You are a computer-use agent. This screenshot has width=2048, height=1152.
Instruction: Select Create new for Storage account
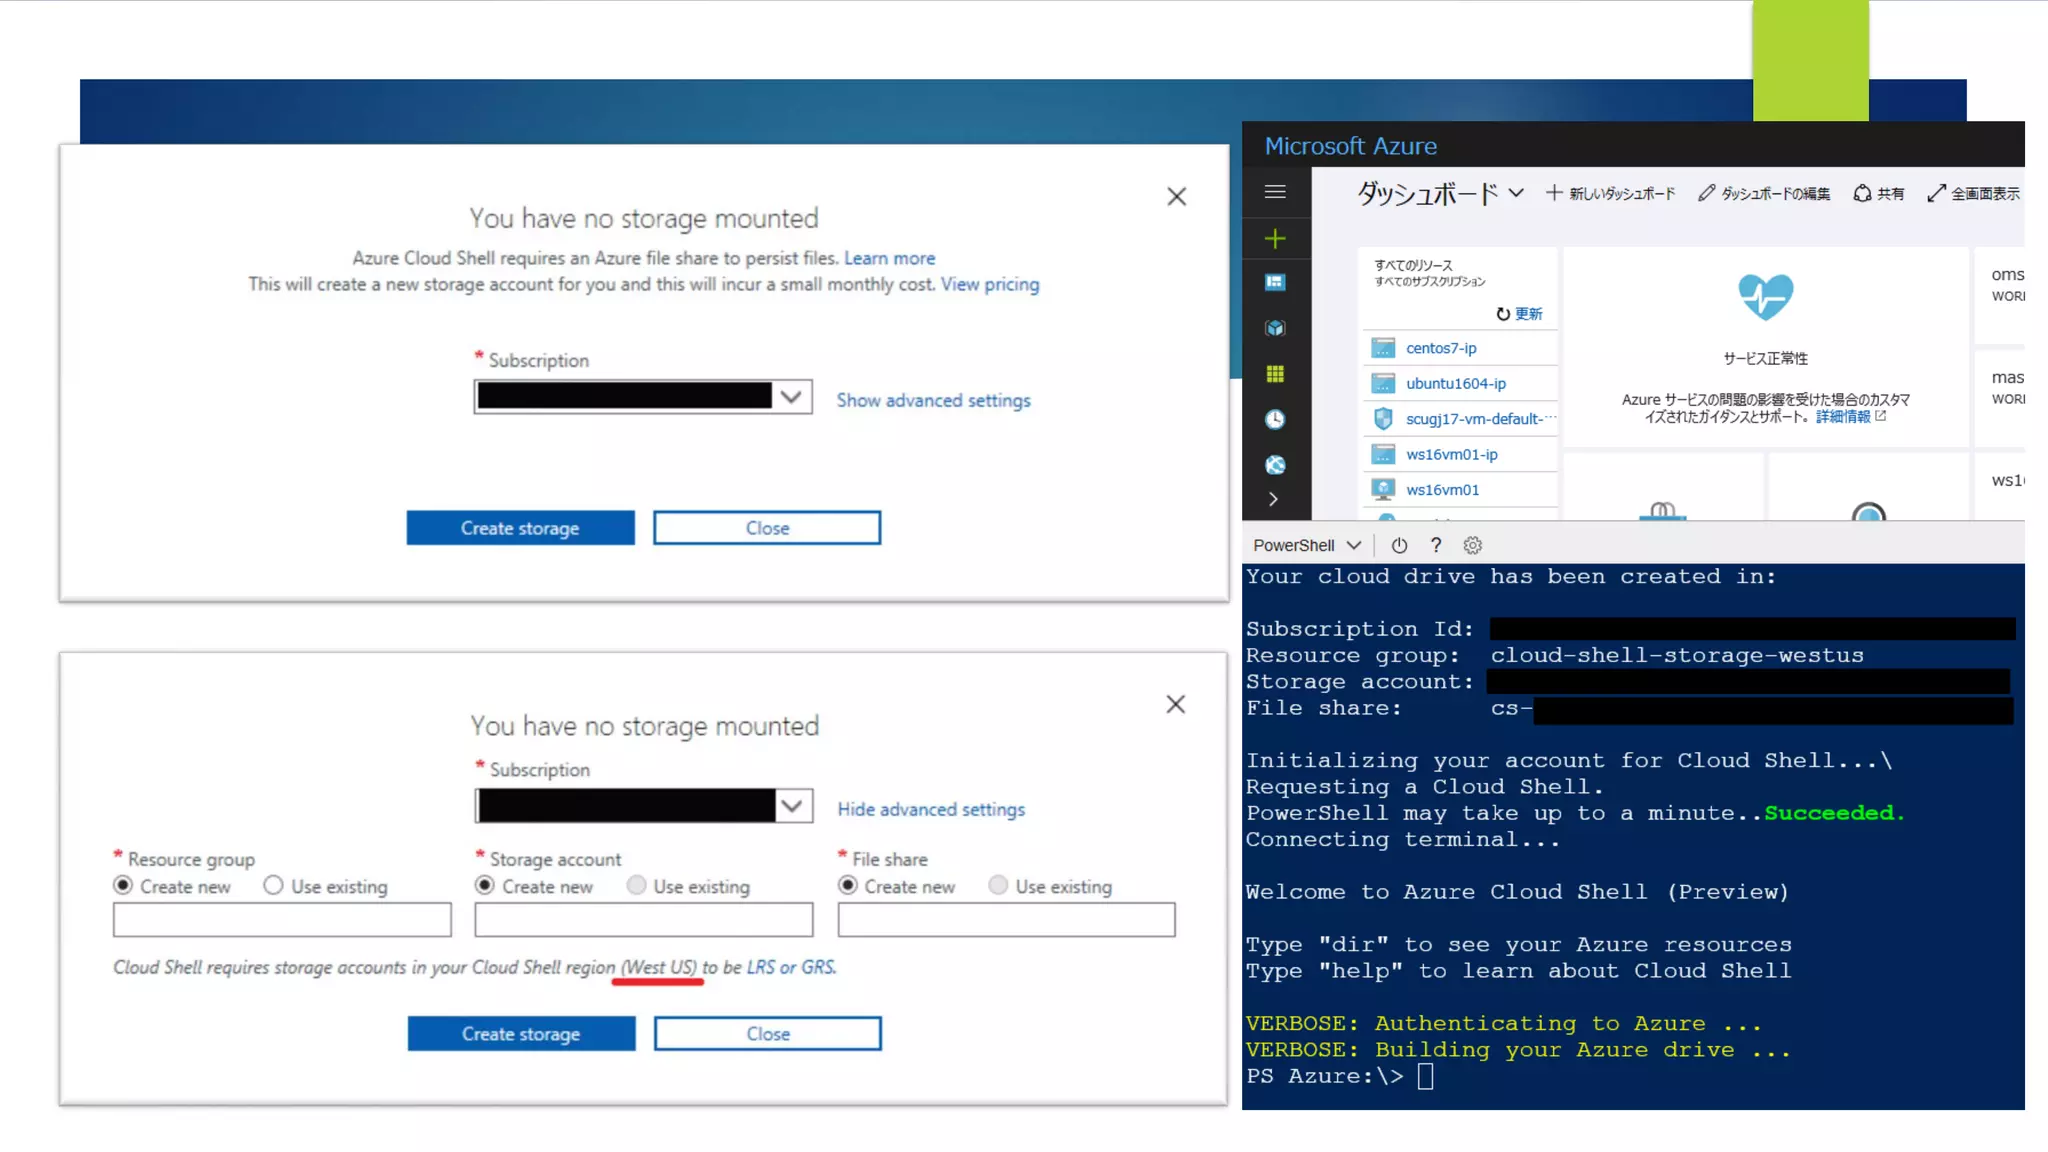click(485, 886)
